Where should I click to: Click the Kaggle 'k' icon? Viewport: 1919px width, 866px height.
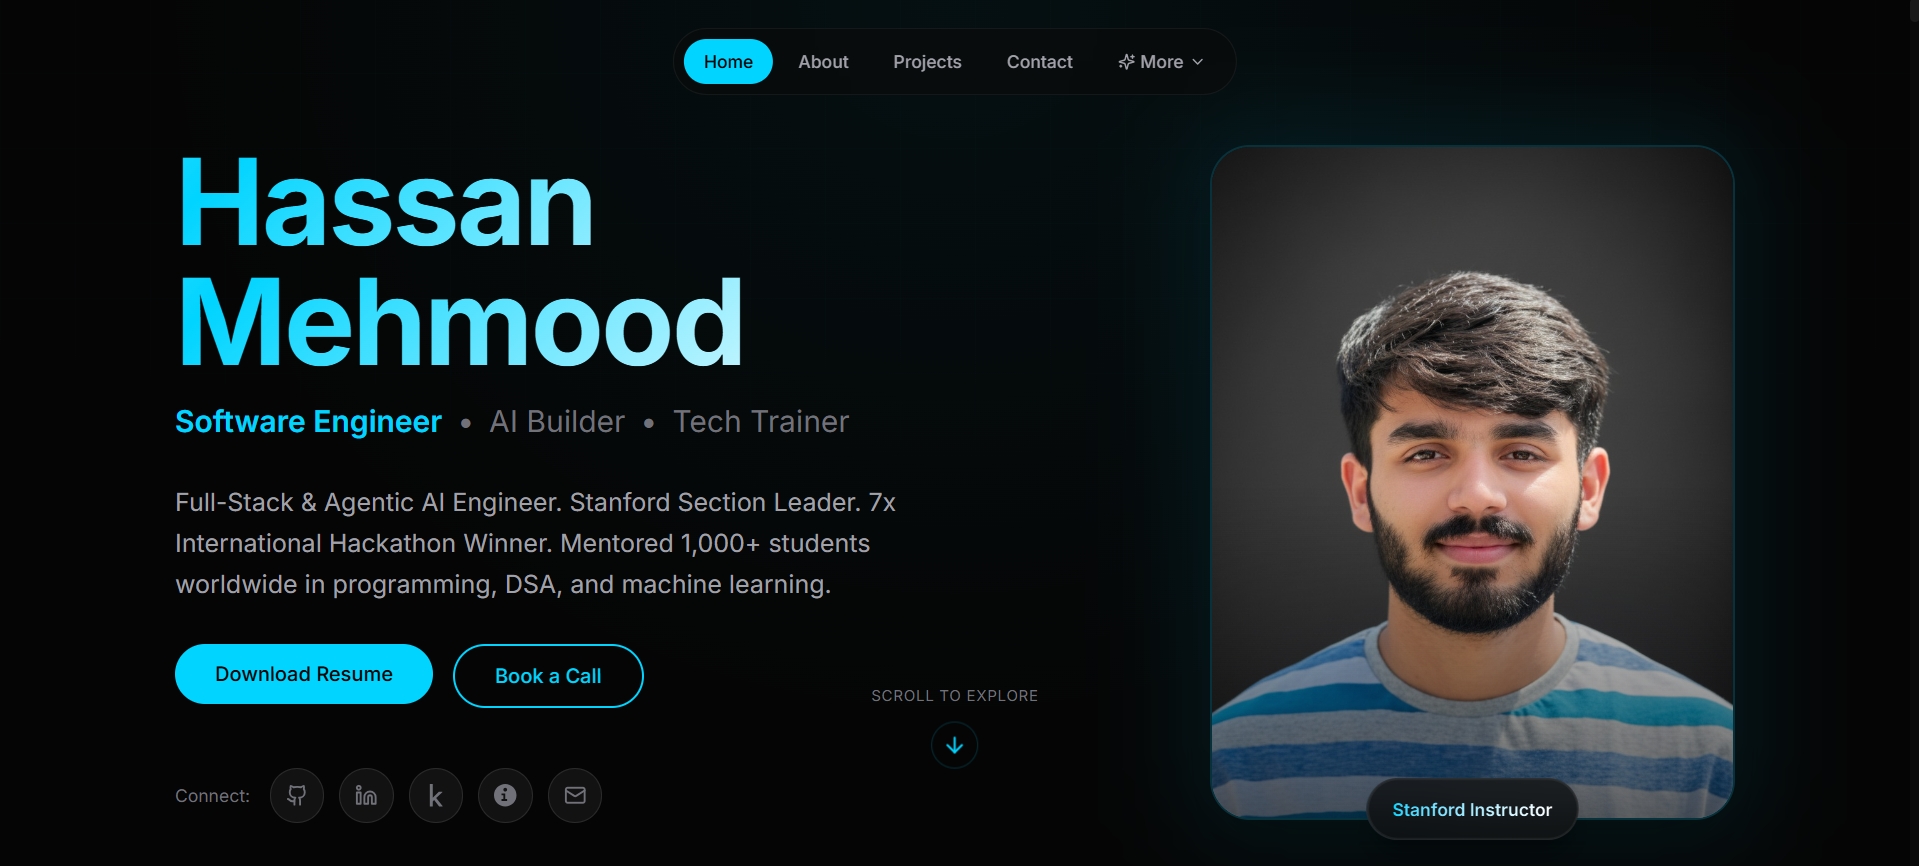coord(436,796)
